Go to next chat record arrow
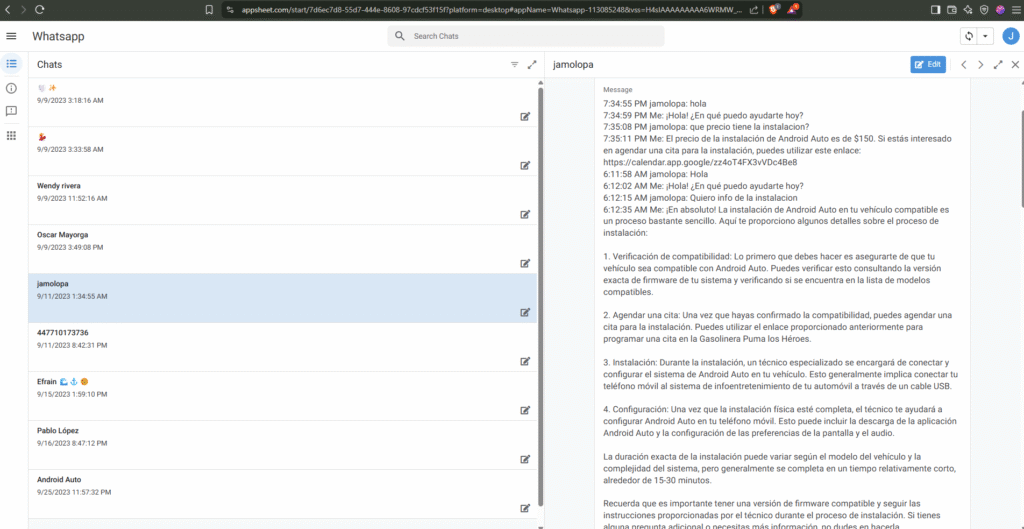 [980, 65]
